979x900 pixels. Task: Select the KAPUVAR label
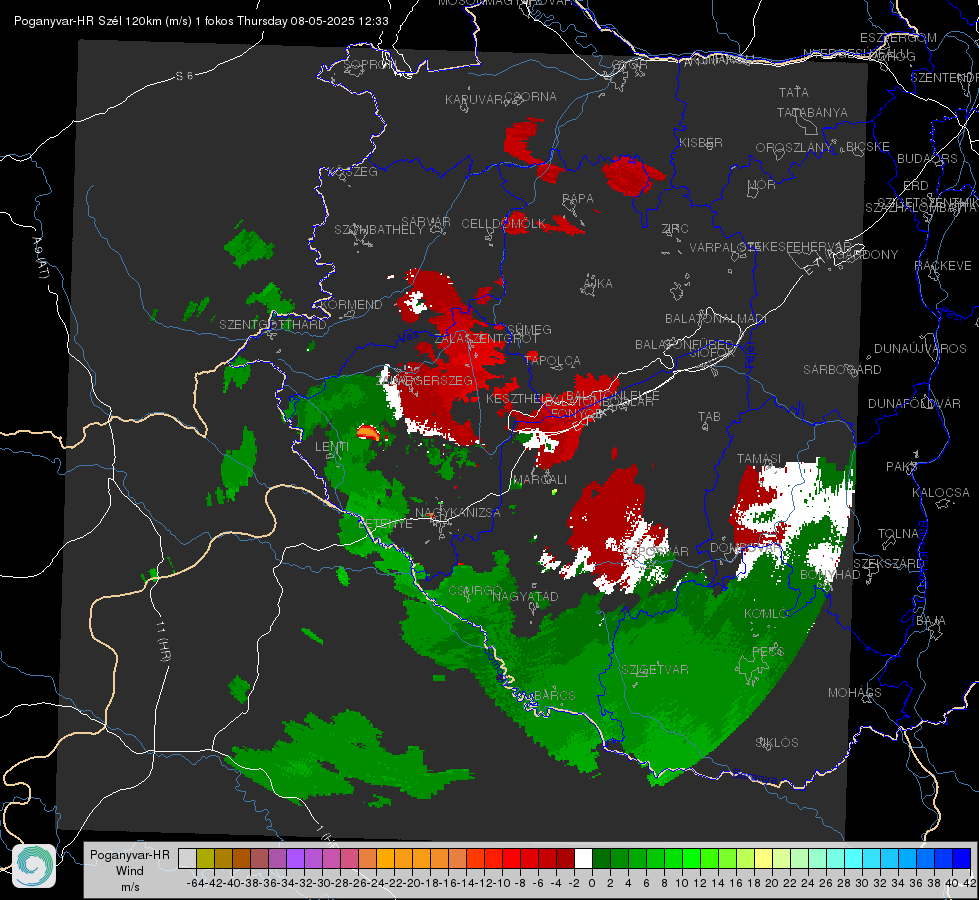[x=474, y=100]
